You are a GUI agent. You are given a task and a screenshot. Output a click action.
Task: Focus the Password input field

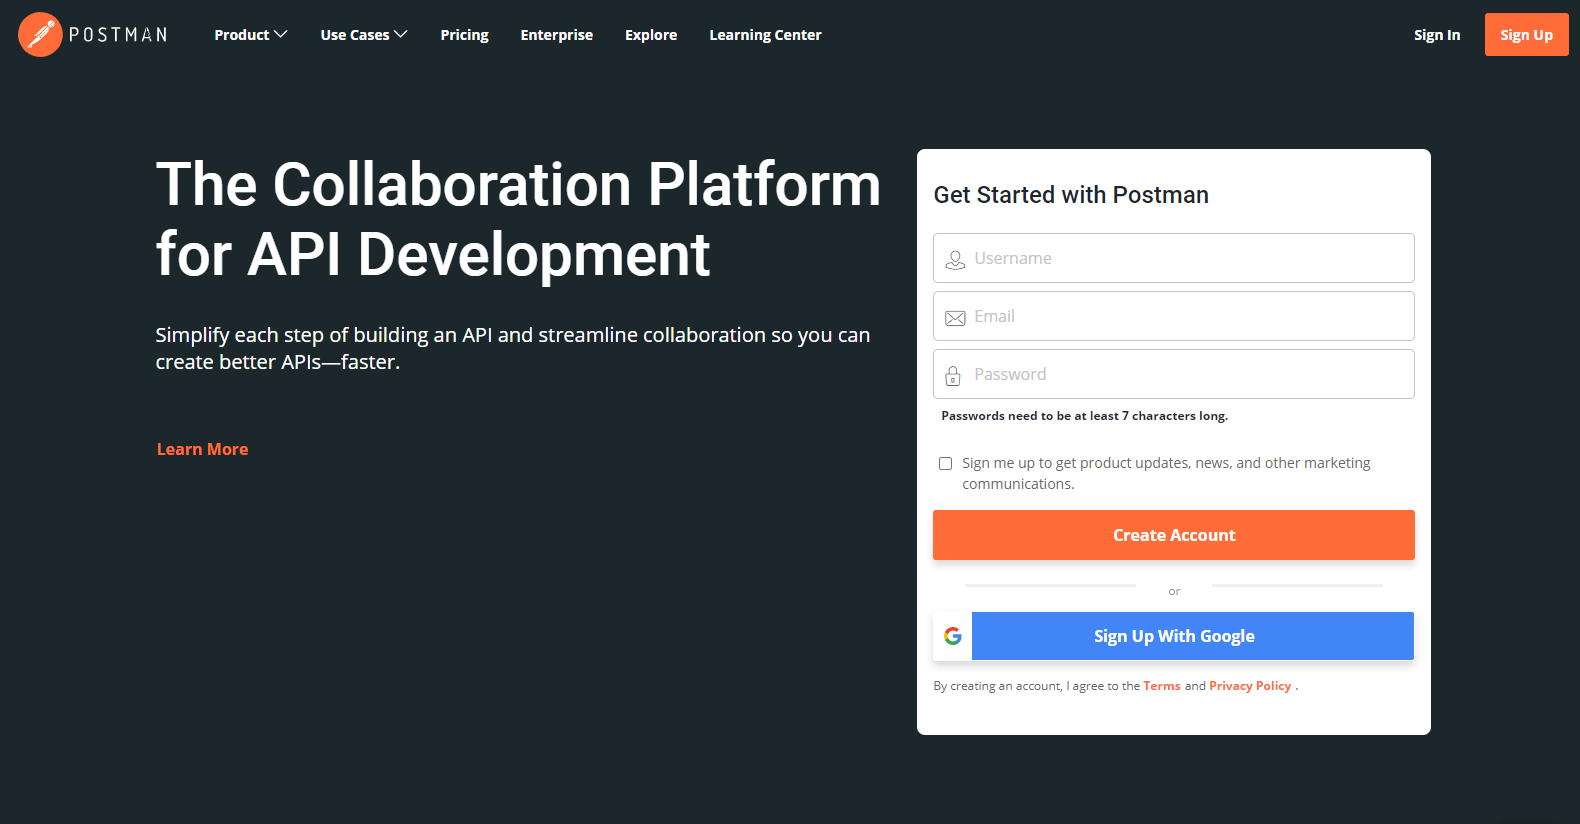(x=1174, y=374)
